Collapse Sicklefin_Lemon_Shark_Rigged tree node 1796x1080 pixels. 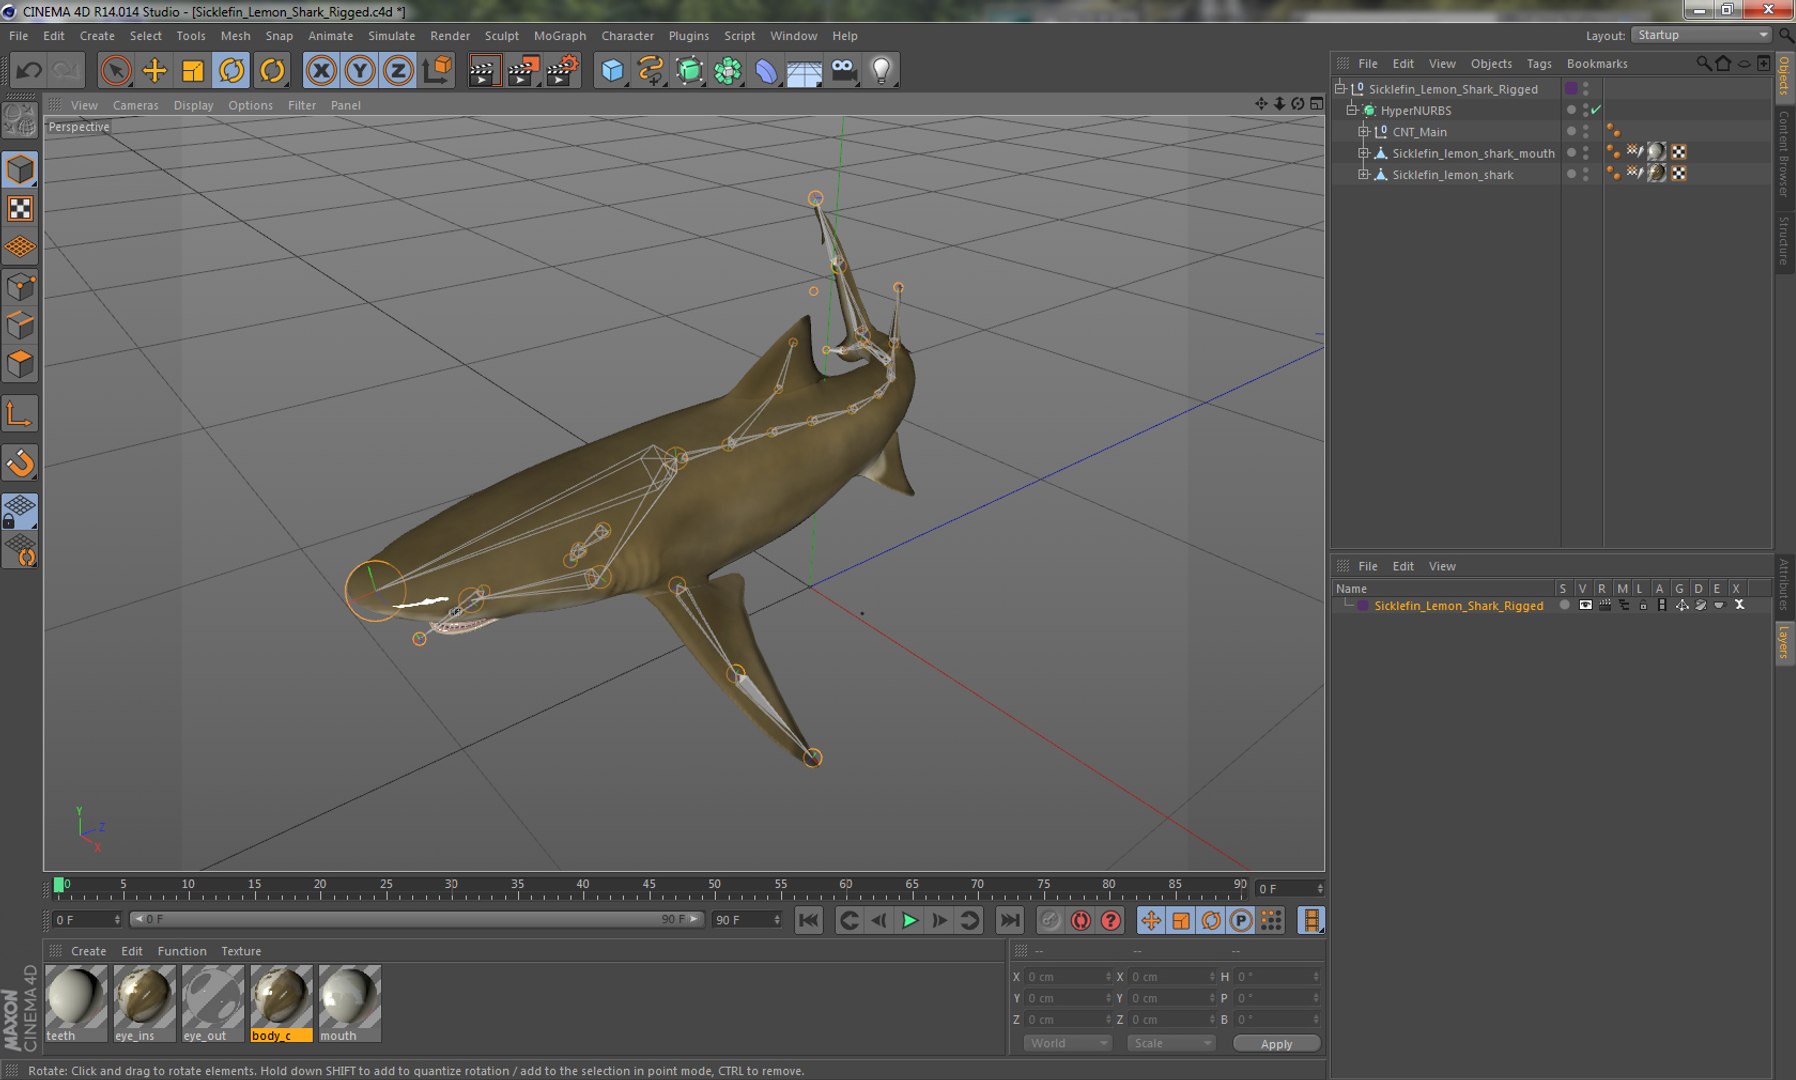pos(1340,88)
